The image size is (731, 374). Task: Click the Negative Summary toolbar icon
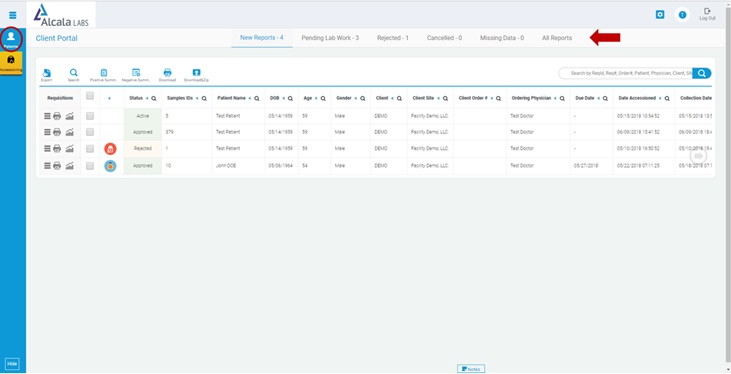click(136, 75)
